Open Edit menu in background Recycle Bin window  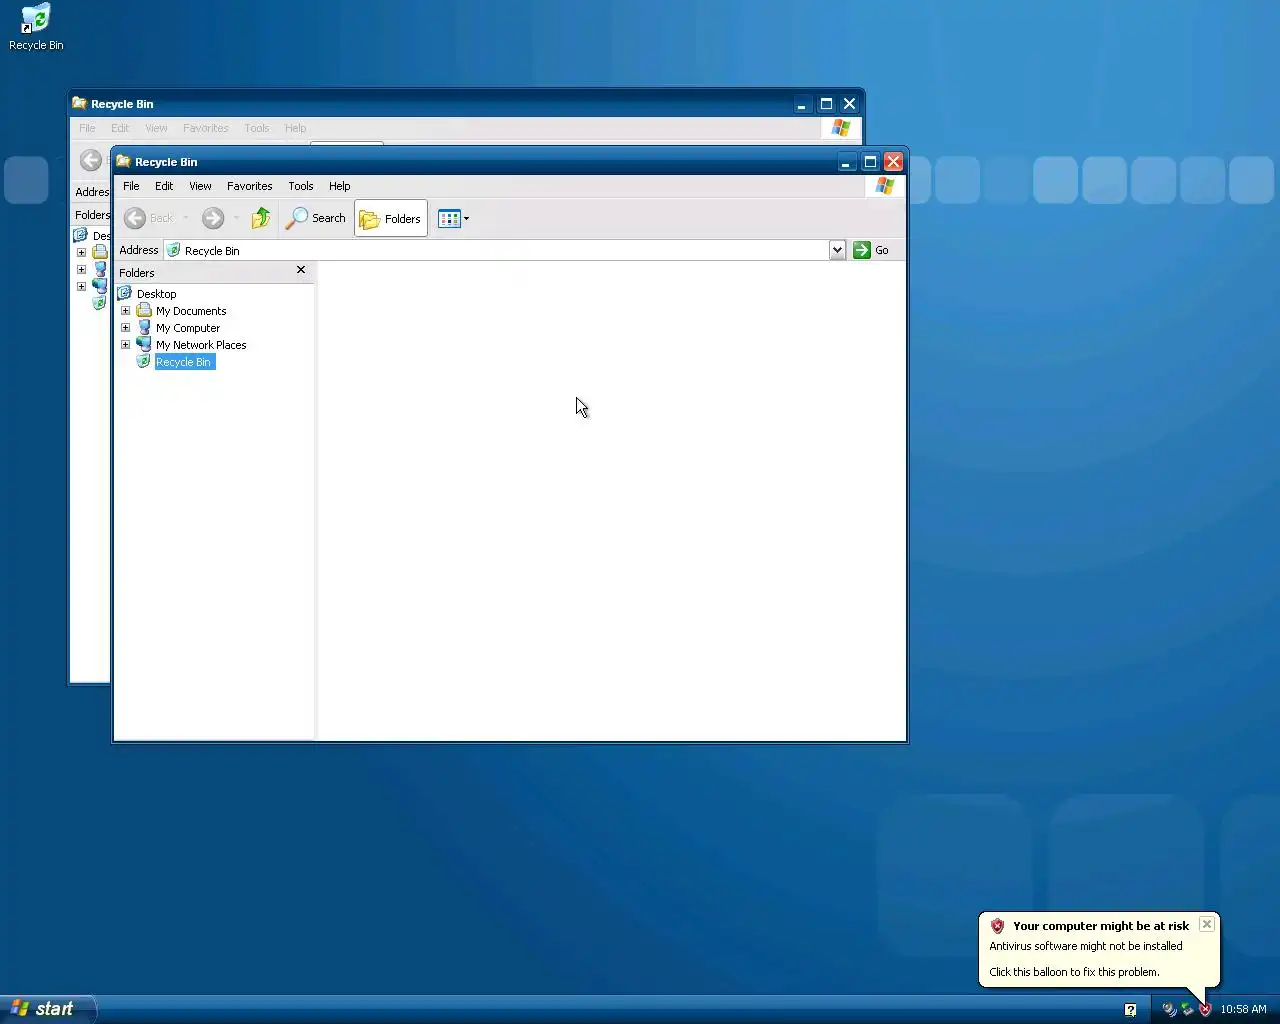point(120,128)
